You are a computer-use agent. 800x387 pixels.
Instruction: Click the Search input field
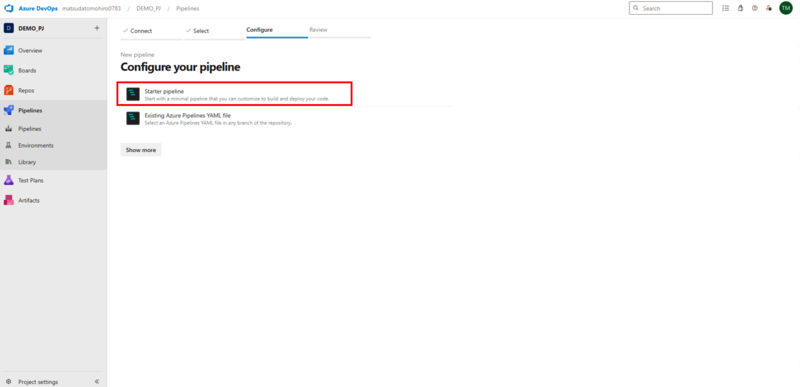click(x=670, y=8)
